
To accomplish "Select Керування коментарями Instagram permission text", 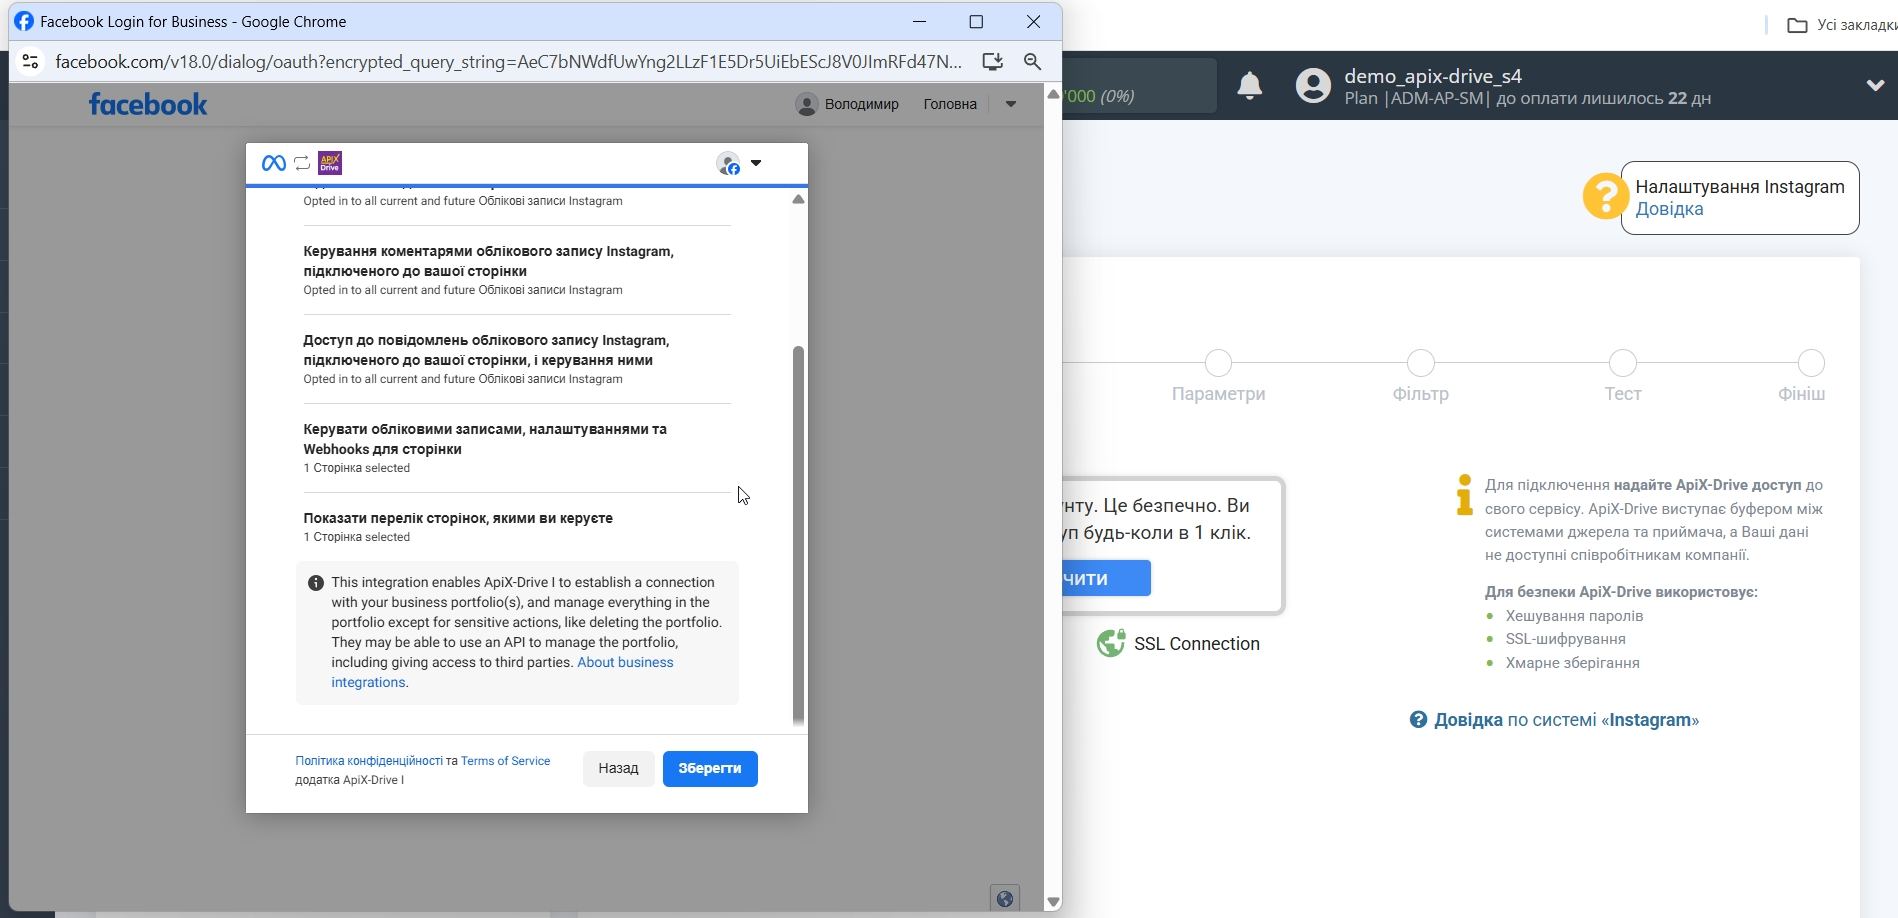I will (x=488, y=261).
